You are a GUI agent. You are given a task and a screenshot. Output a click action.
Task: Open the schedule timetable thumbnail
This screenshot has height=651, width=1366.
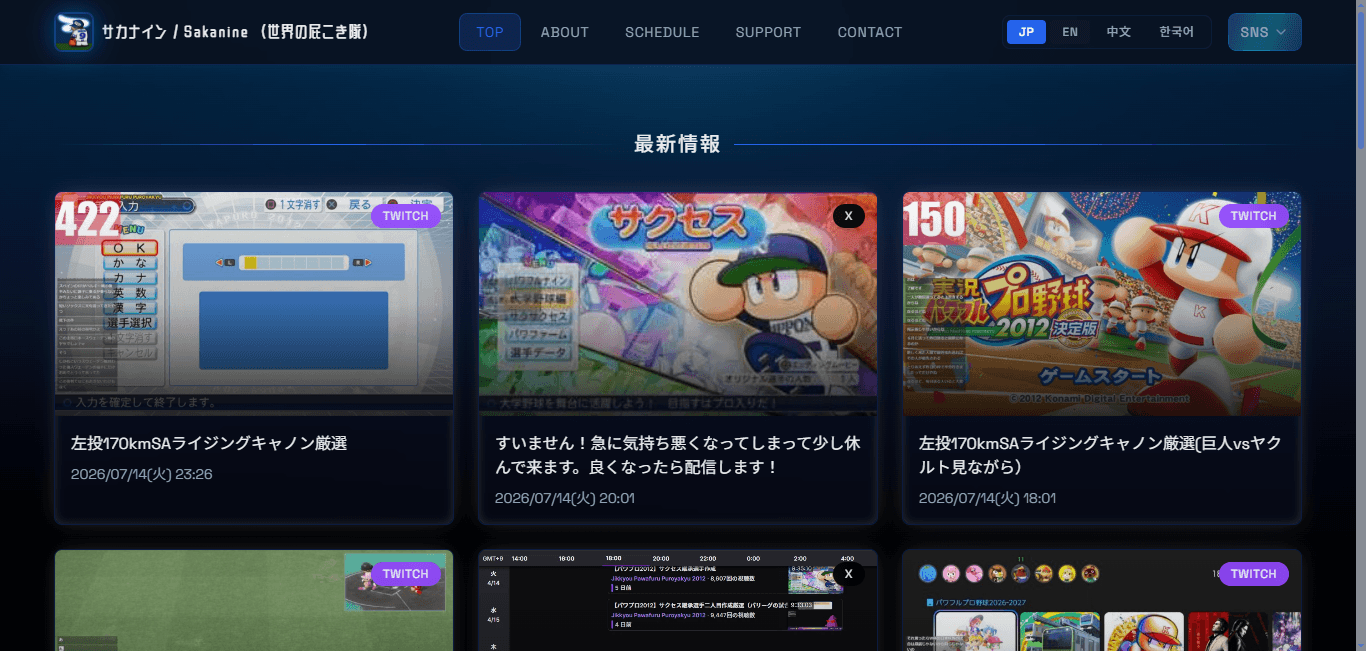678,601
